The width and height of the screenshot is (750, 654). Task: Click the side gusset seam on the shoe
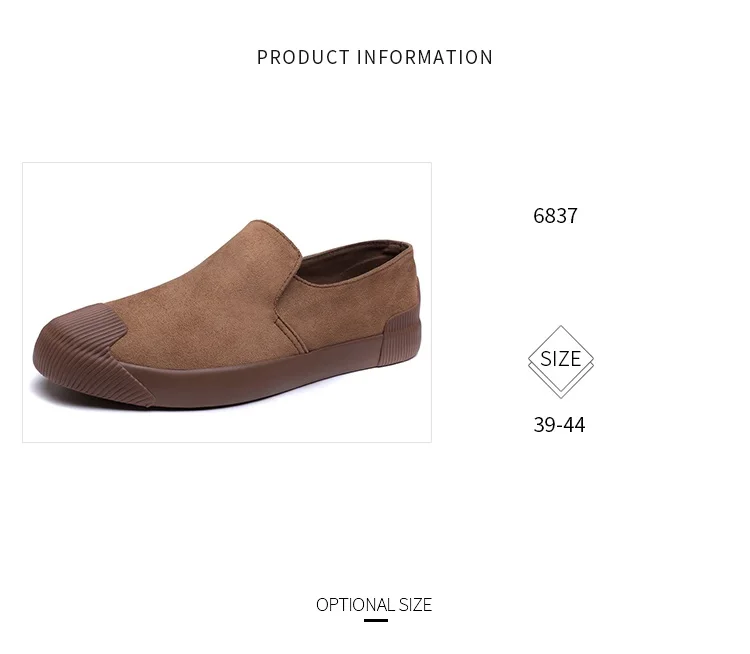point(289,330)
